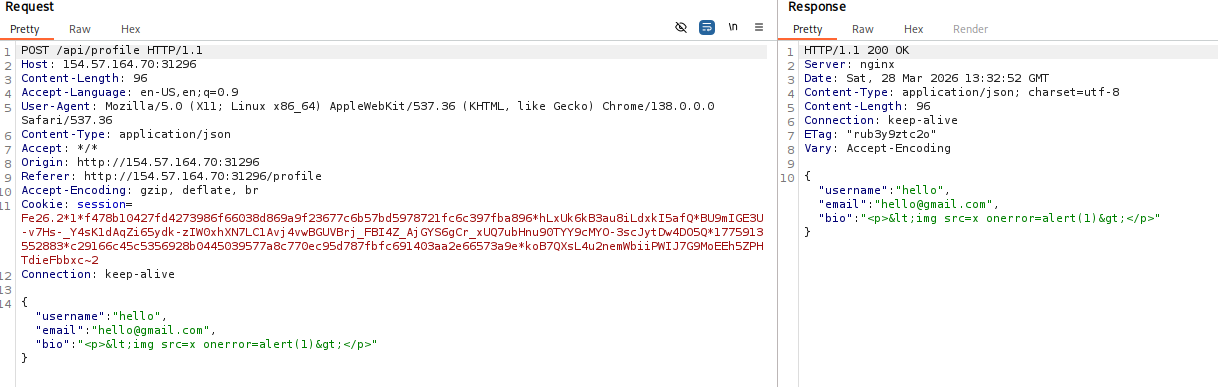Click the response body "bio" line
This screenshot has height=387, width=1218.
click(989, 218)
